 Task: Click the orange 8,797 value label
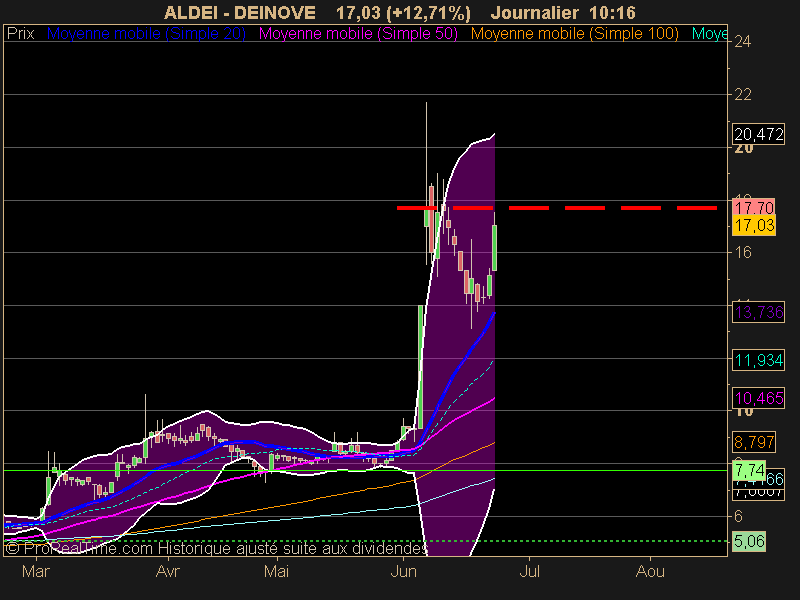click(754, 442)
